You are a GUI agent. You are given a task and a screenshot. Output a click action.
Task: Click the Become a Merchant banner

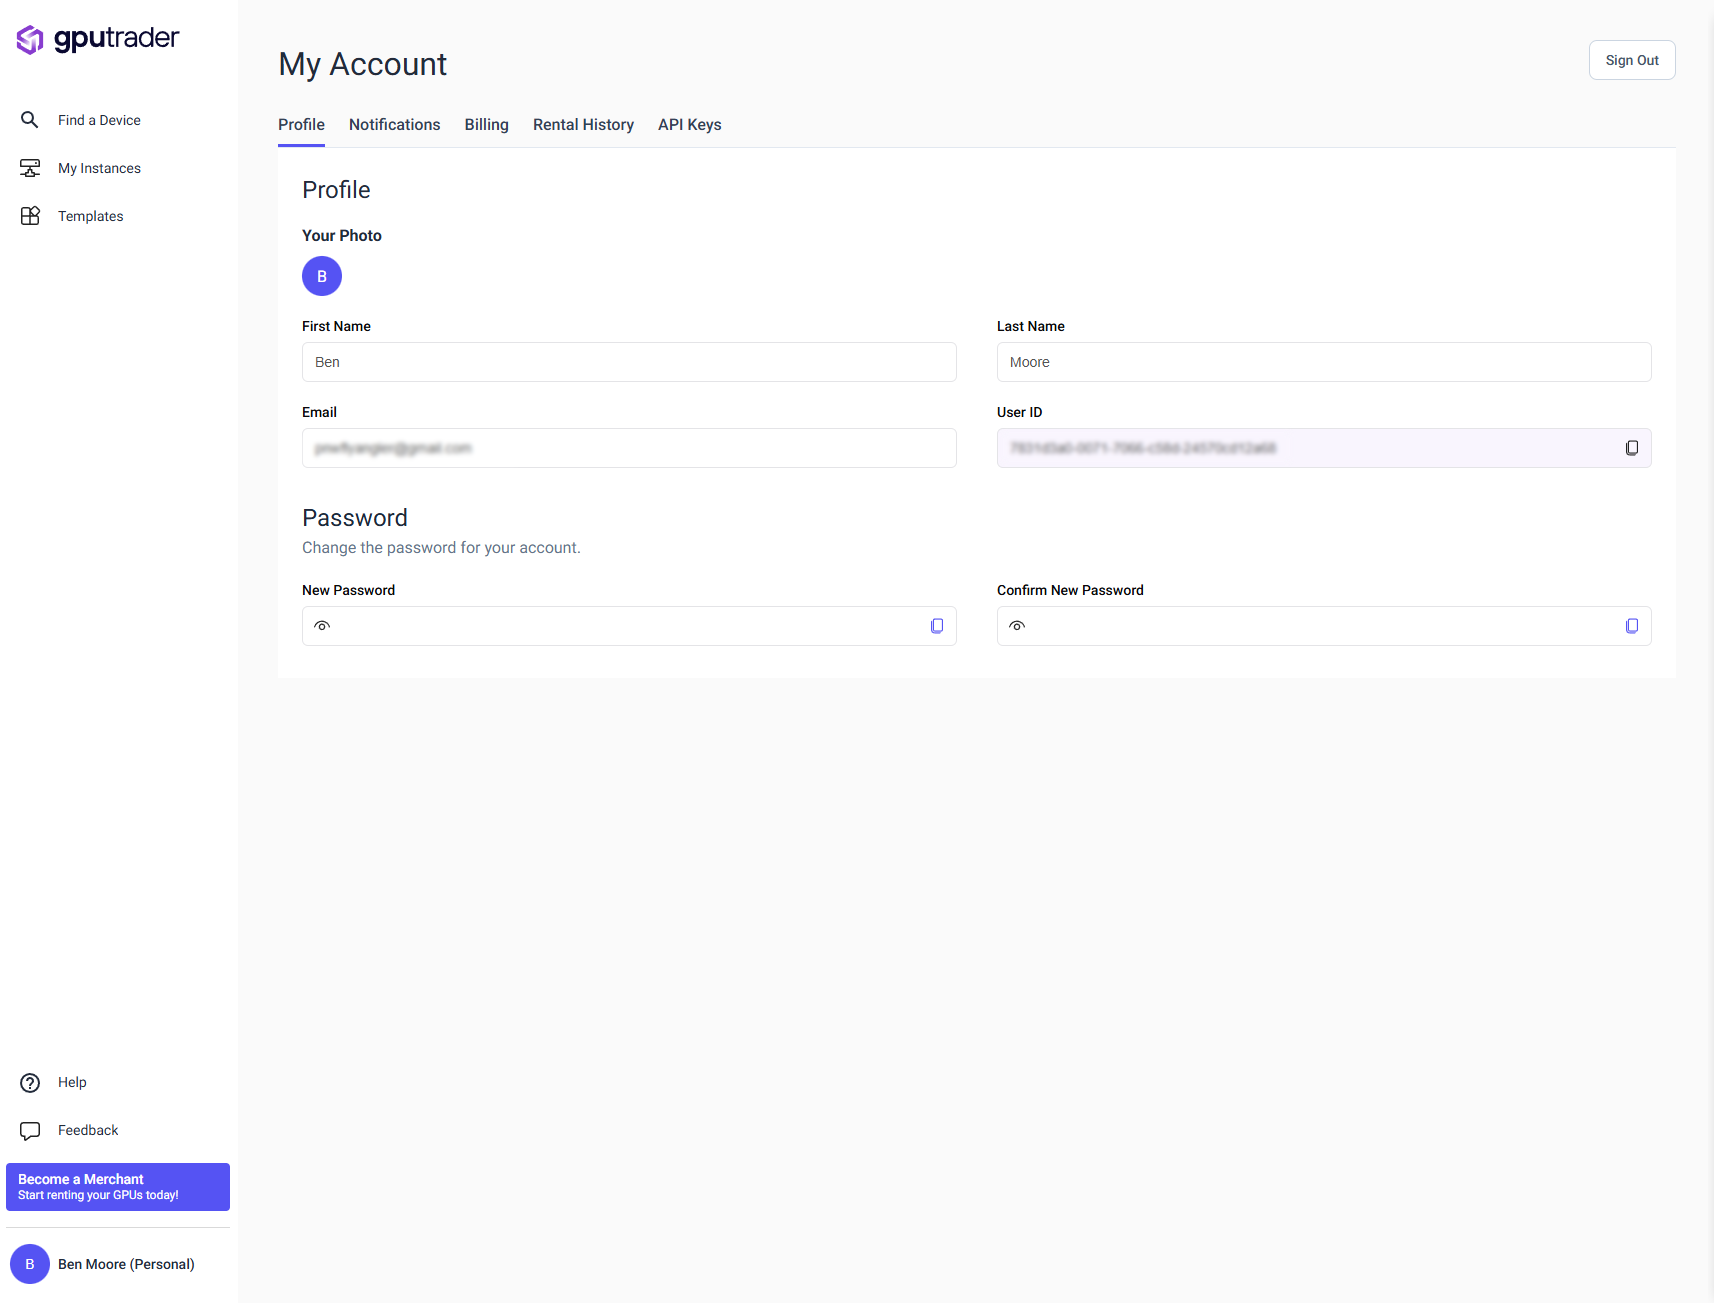(x=118, y=1187)
